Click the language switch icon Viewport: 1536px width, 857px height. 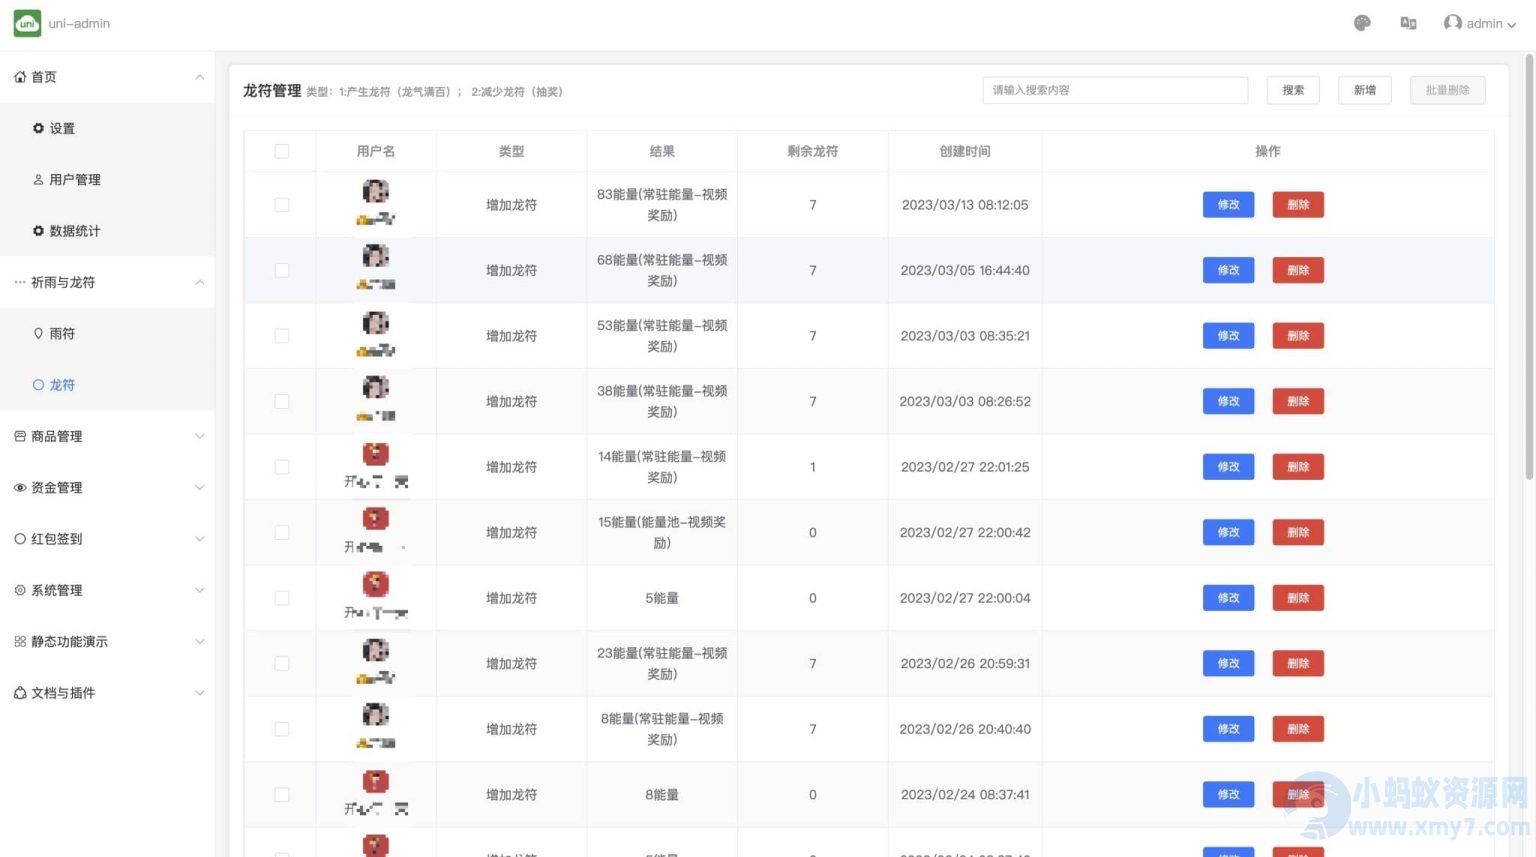(1408, 23)
